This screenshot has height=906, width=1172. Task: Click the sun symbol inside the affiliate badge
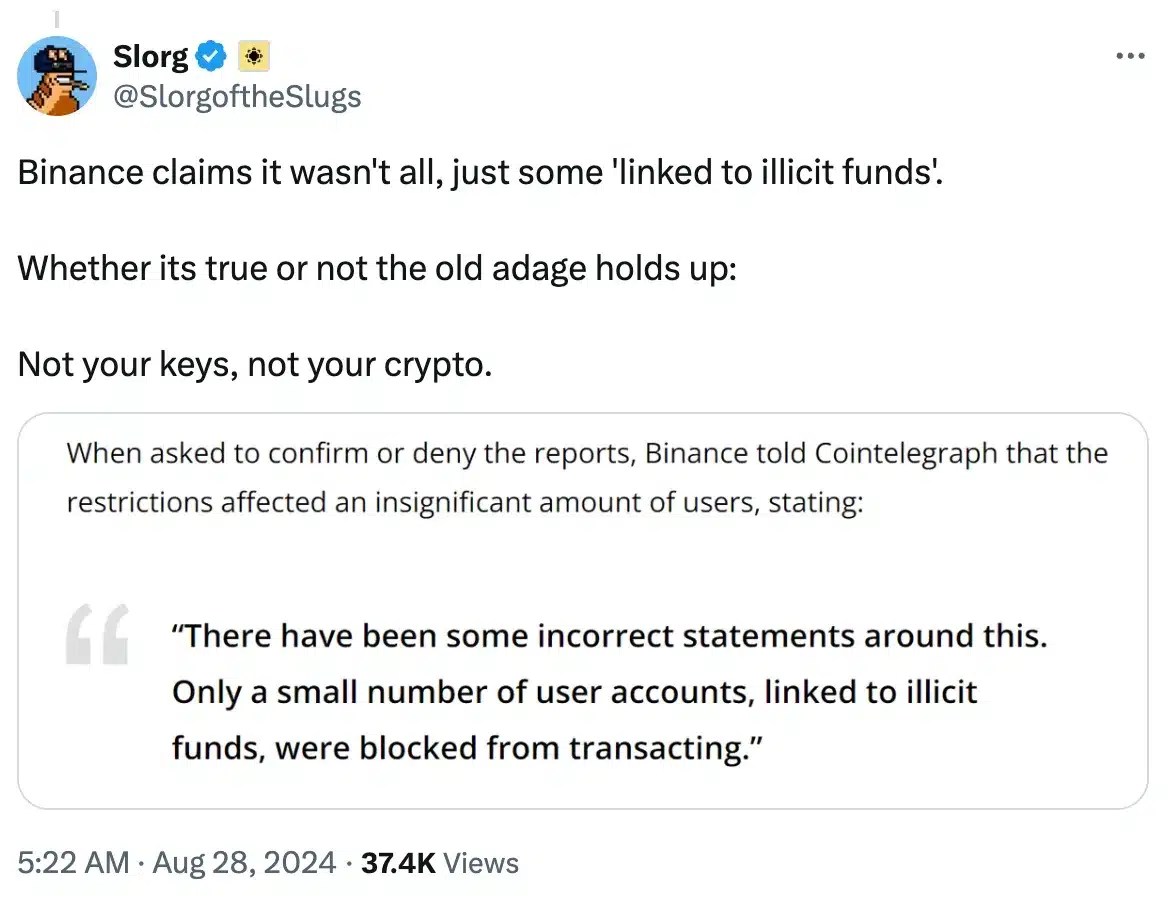(253, 56)
